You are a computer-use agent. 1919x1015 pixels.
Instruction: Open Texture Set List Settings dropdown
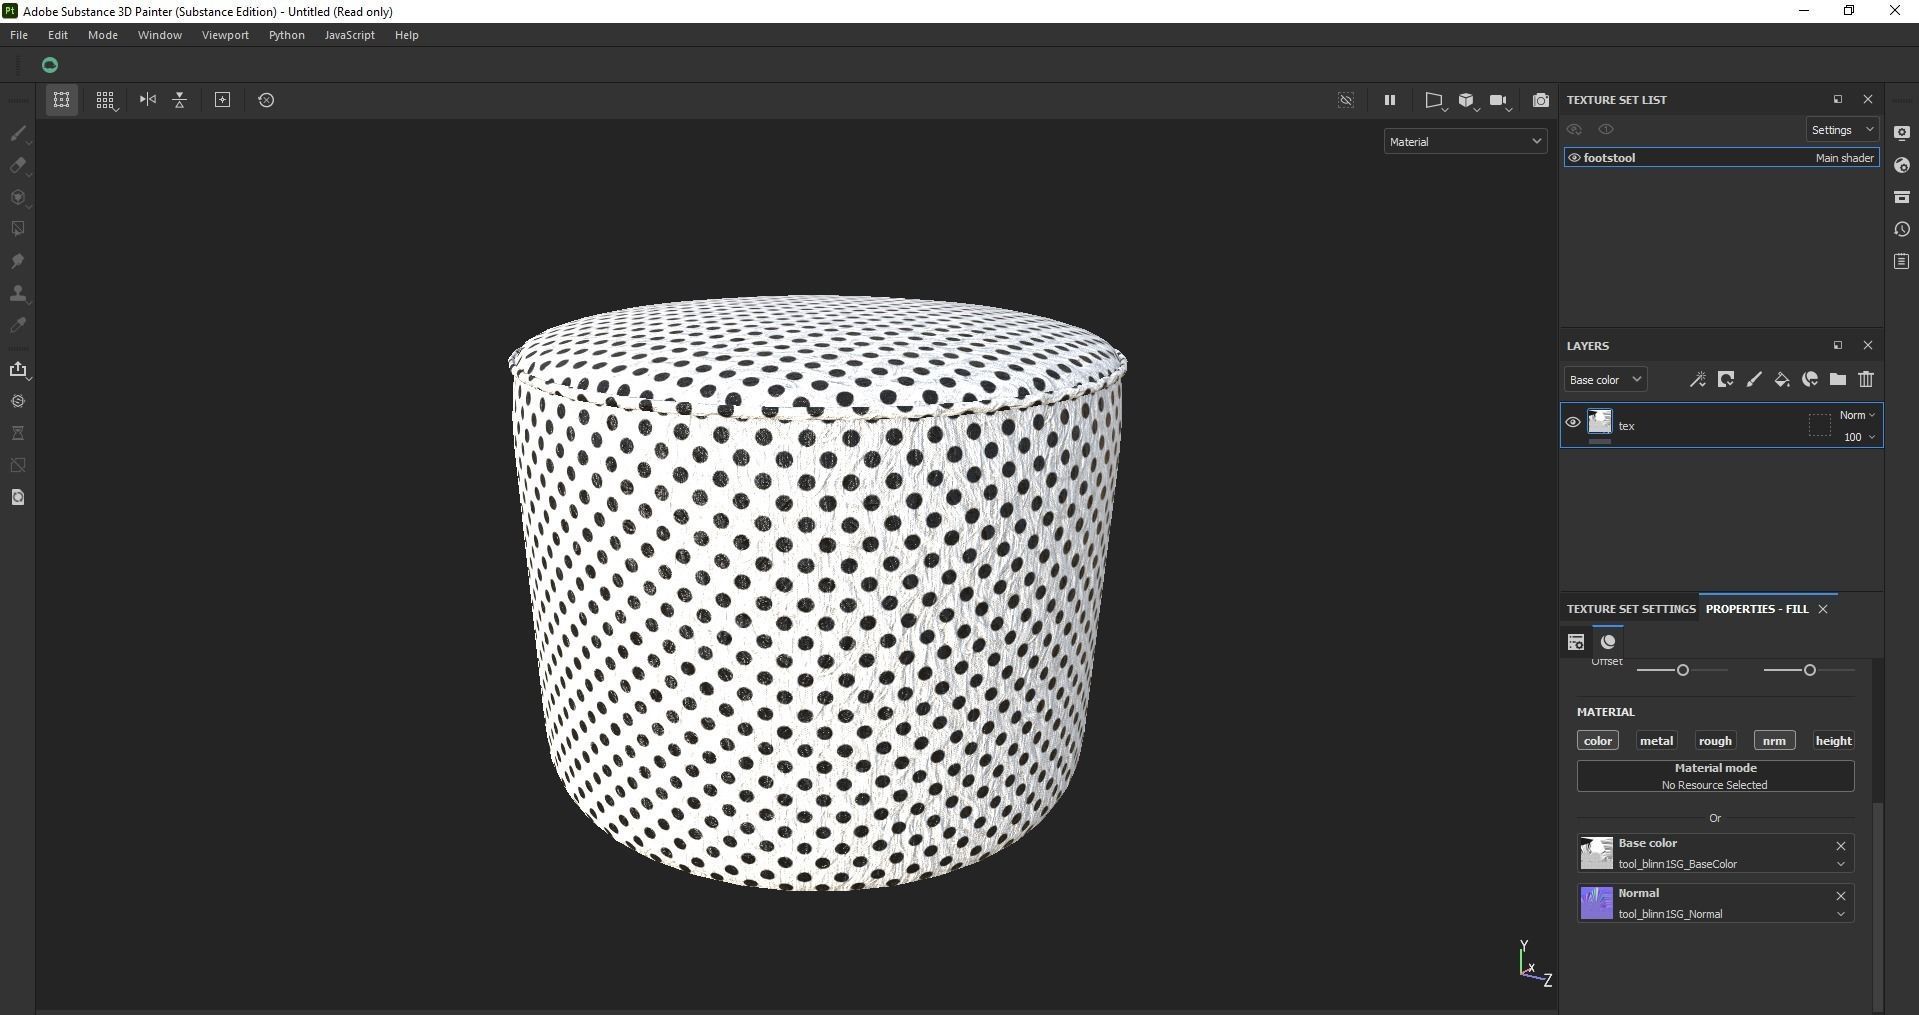[1842, 130]
